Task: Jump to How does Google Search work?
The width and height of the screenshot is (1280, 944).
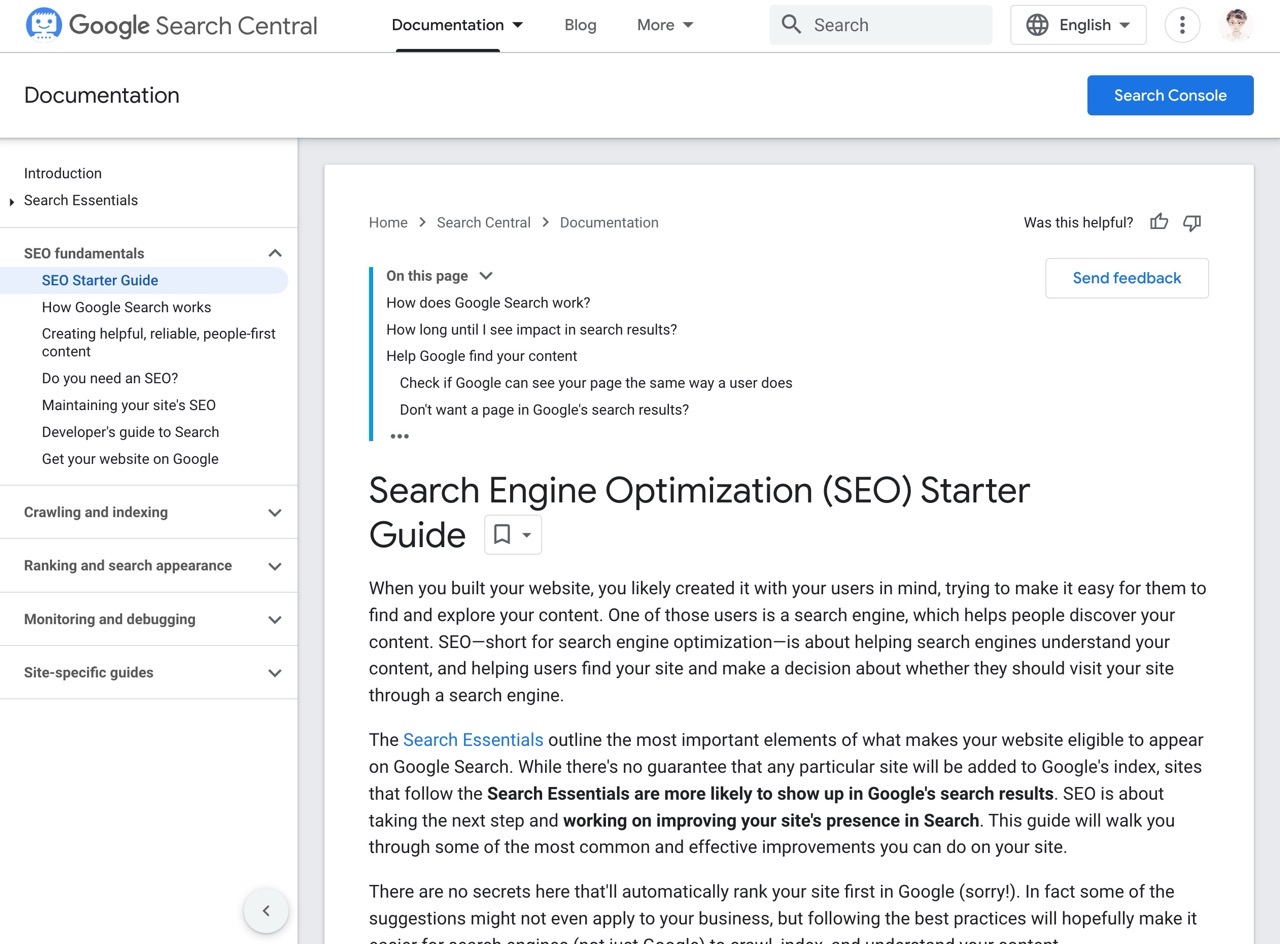Action: click(x=488, y=302)
